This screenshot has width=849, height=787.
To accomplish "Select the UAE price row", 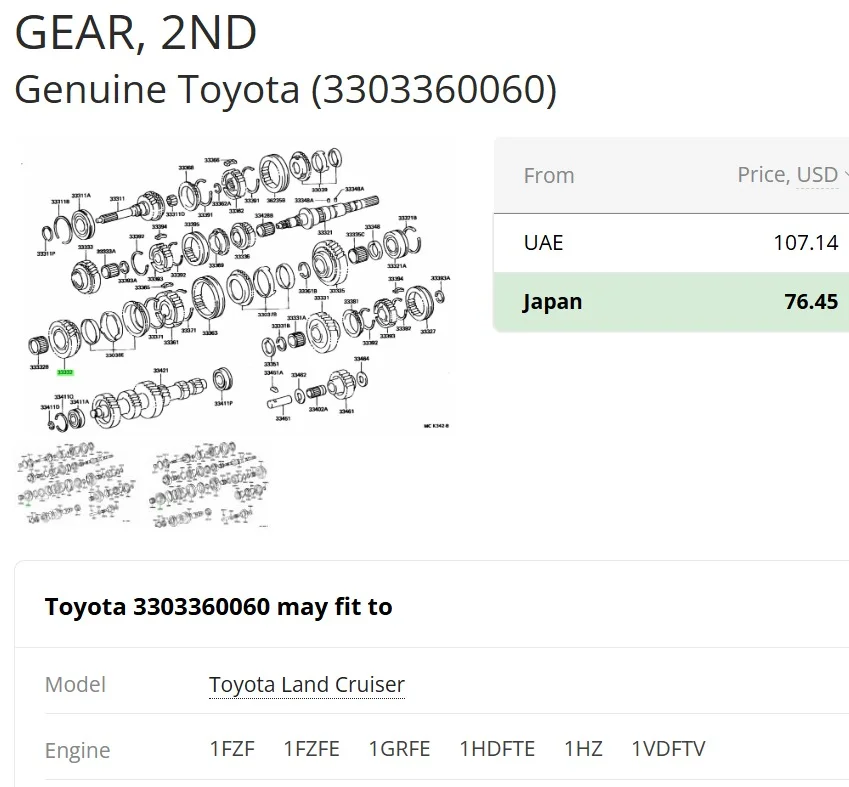I will click(671, 243).
